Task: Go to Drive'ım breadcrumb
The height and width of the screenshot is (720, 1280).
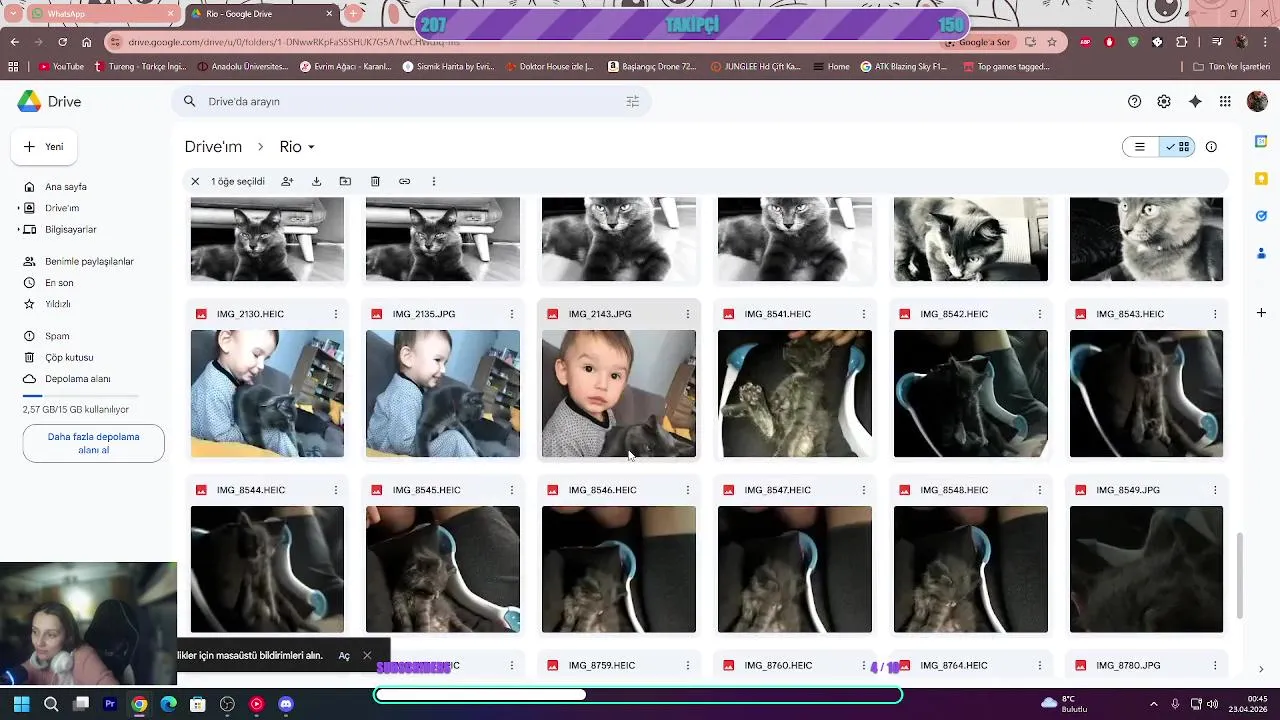Action: [213, 147]
